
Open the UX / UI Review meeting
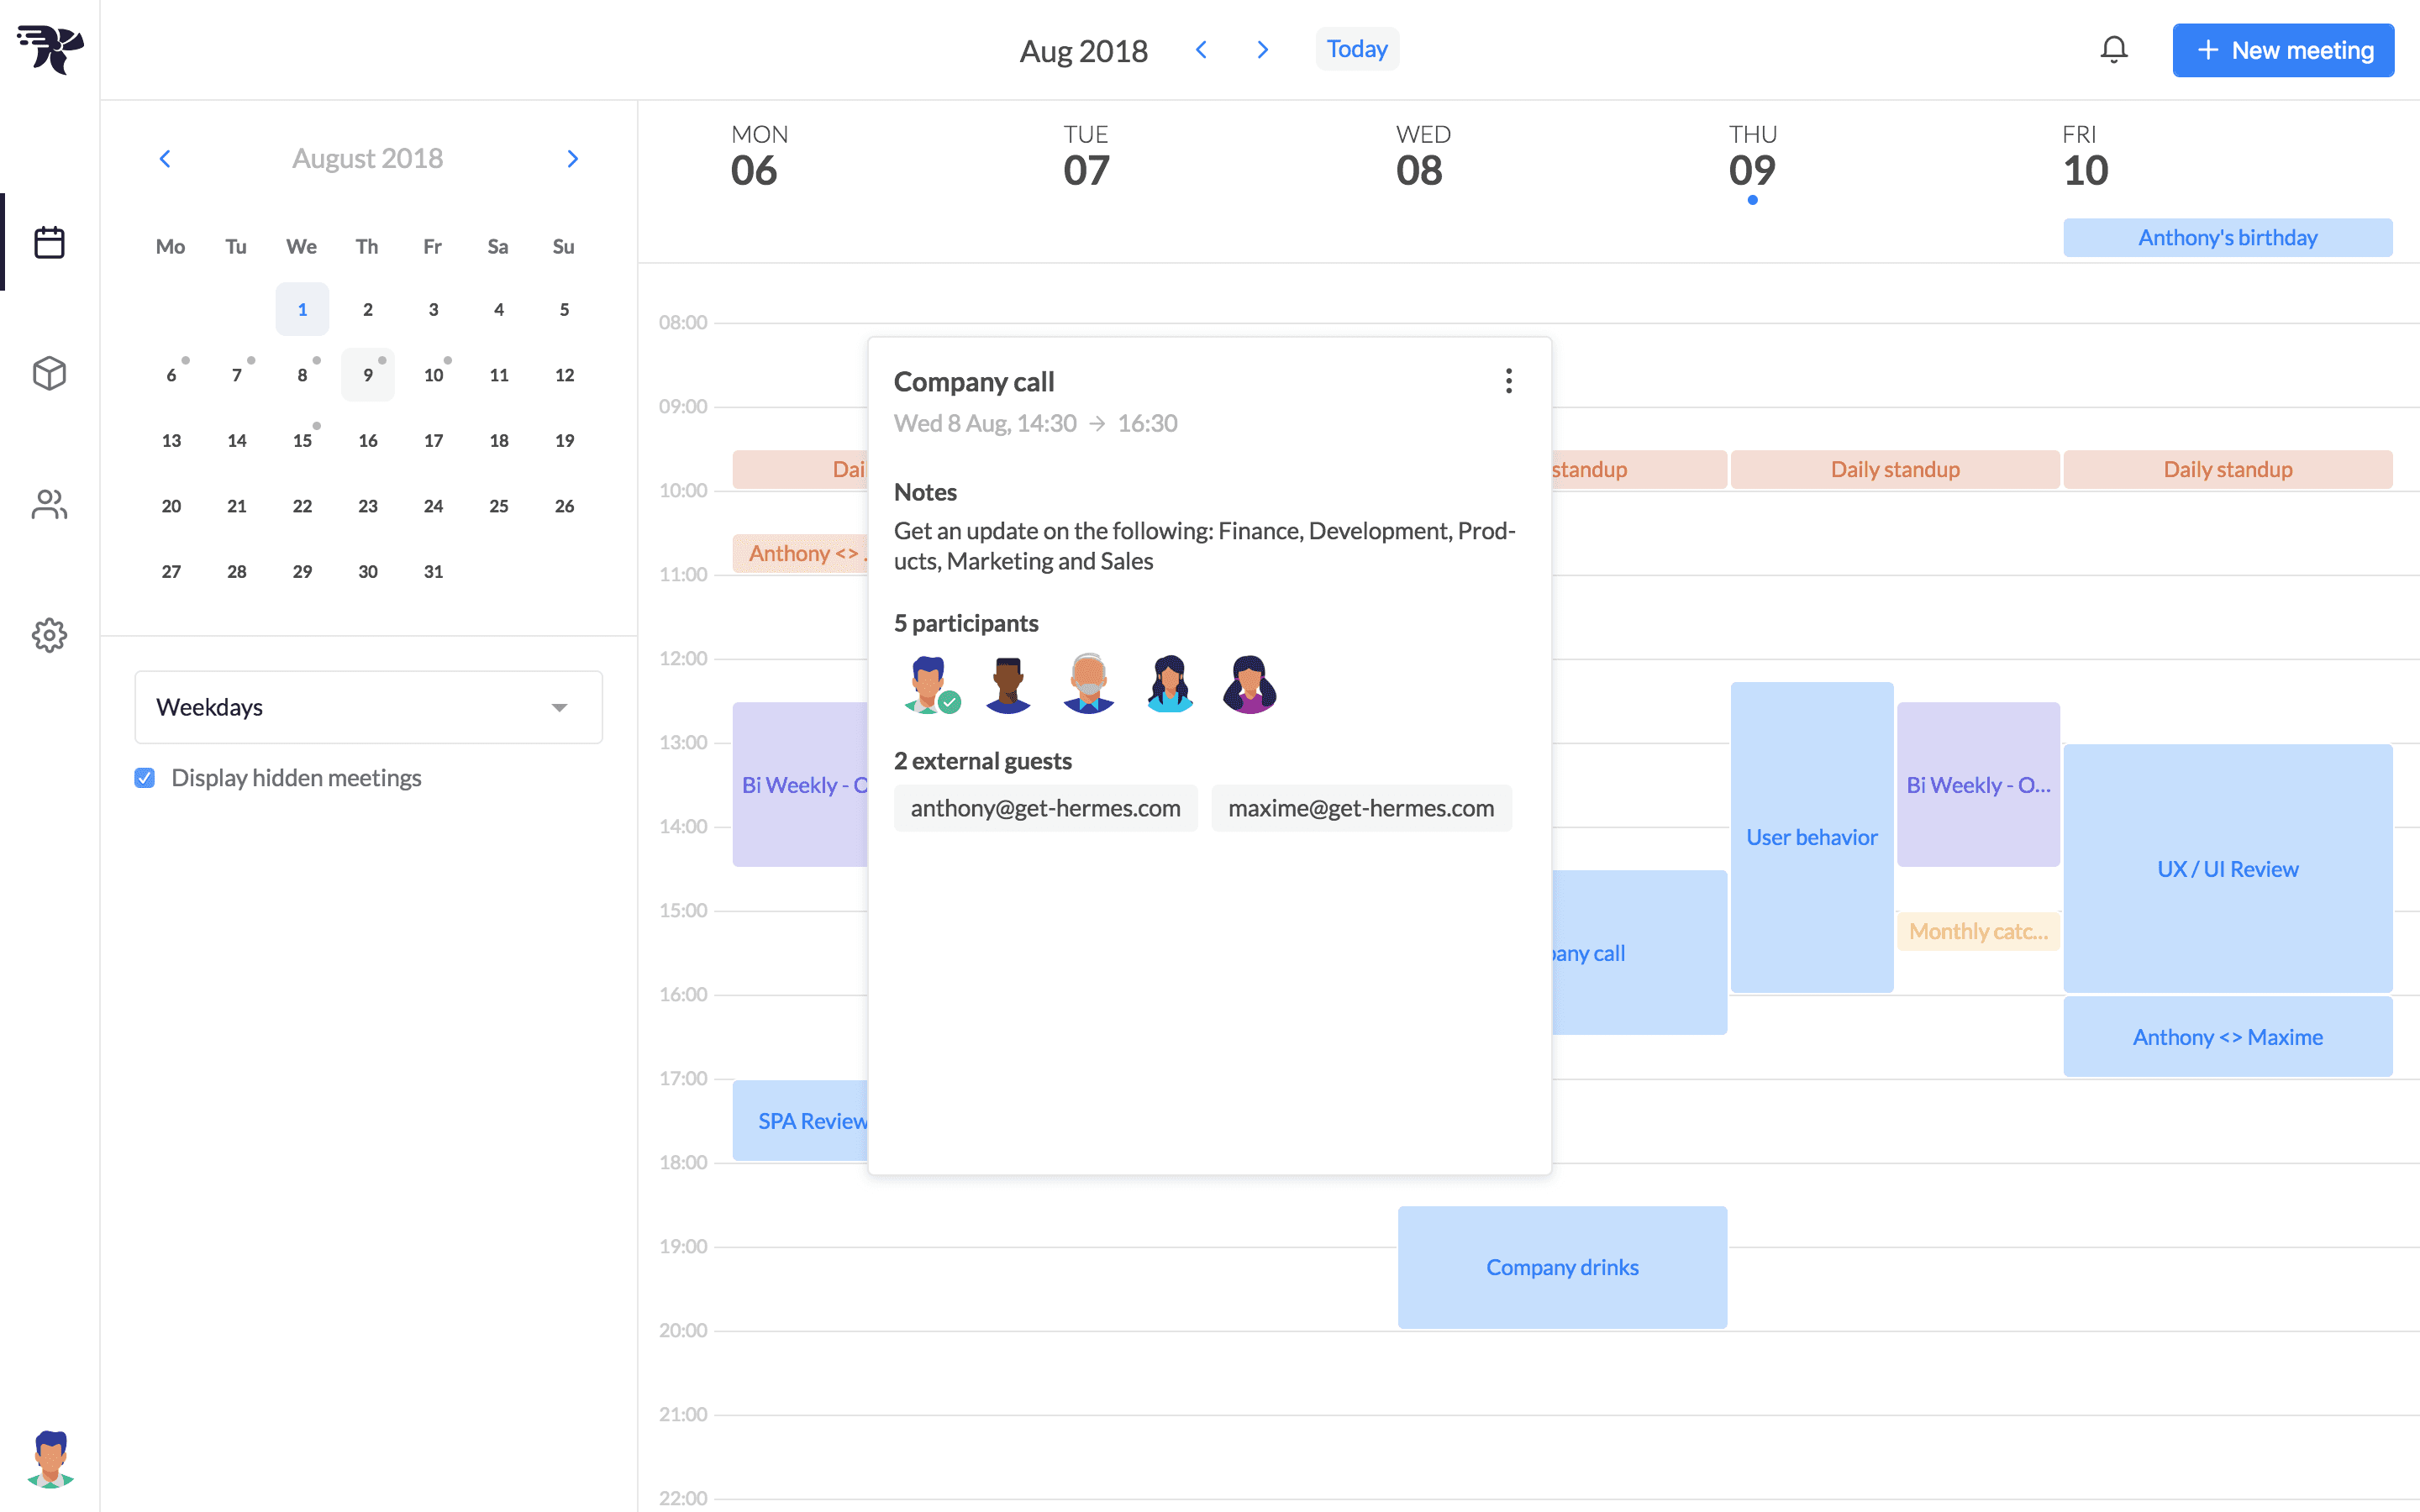2228,869
